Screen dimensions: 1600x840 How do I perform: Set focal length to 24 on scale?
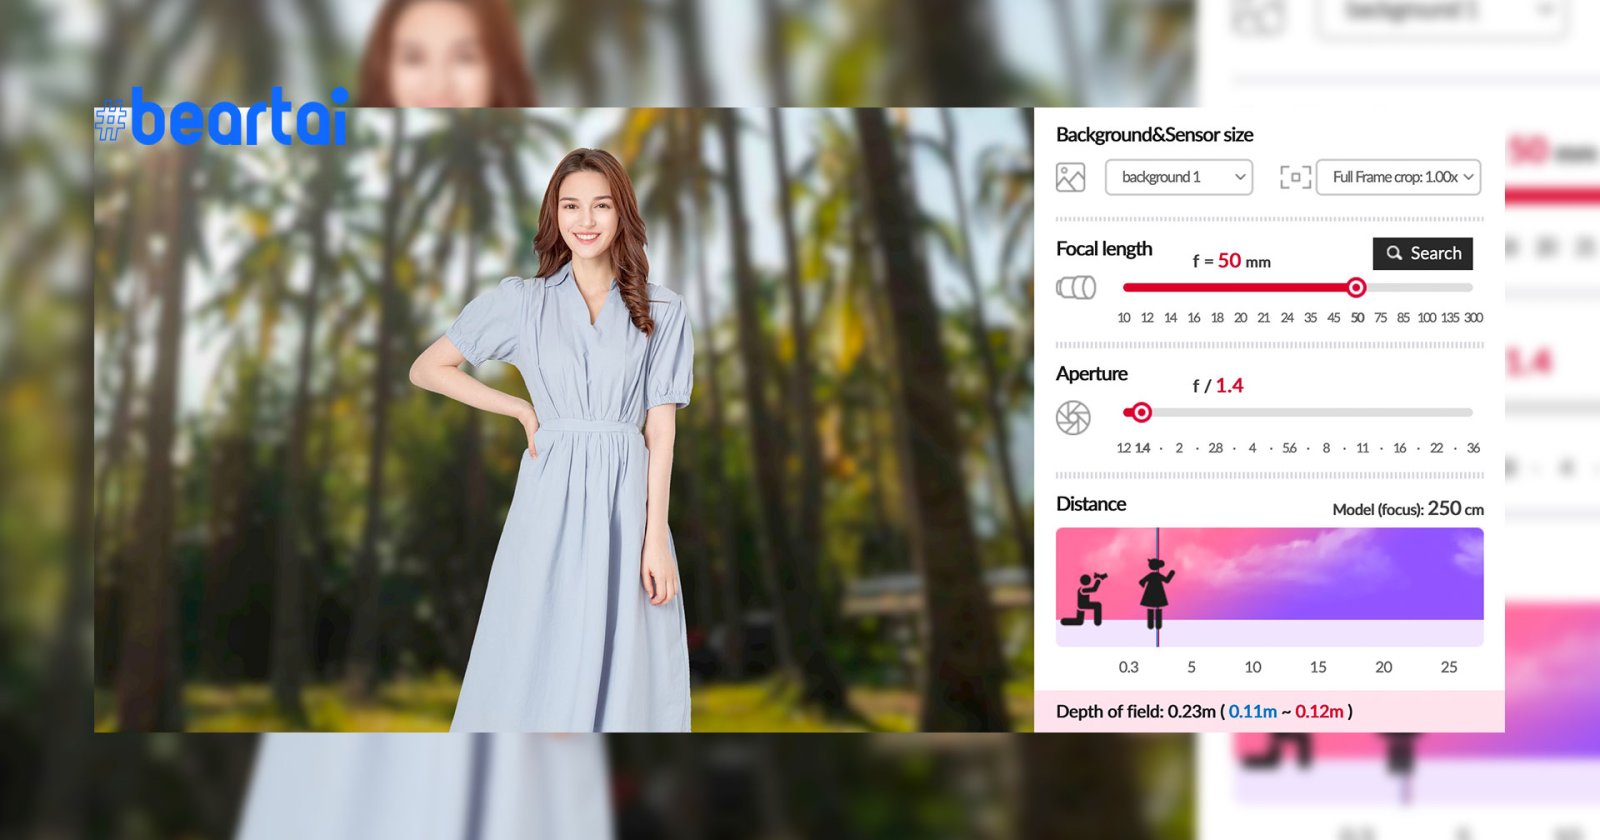point(1287,318)
